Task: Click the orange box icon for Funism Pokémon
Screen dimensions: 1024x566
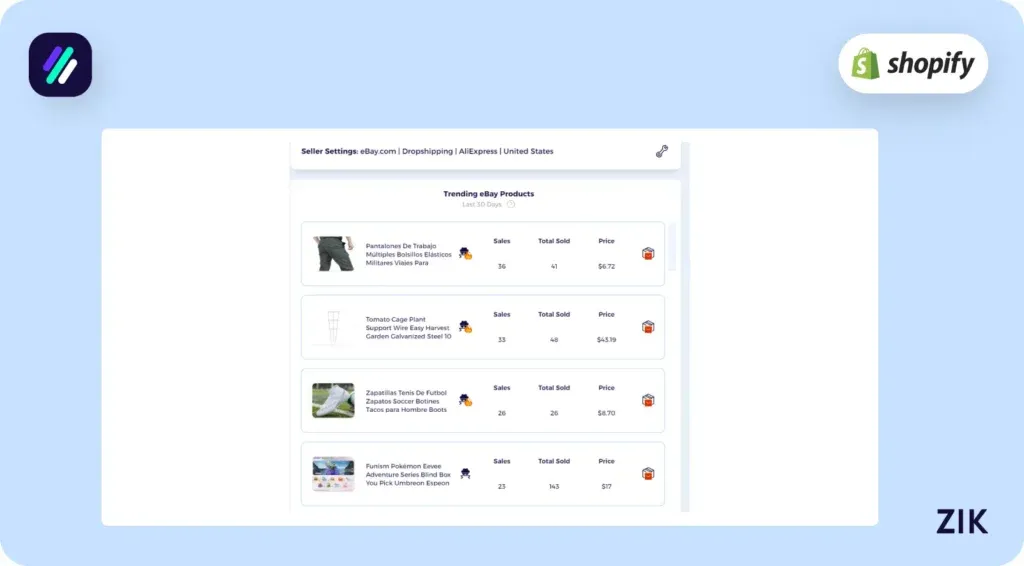Action: point(648,473)
